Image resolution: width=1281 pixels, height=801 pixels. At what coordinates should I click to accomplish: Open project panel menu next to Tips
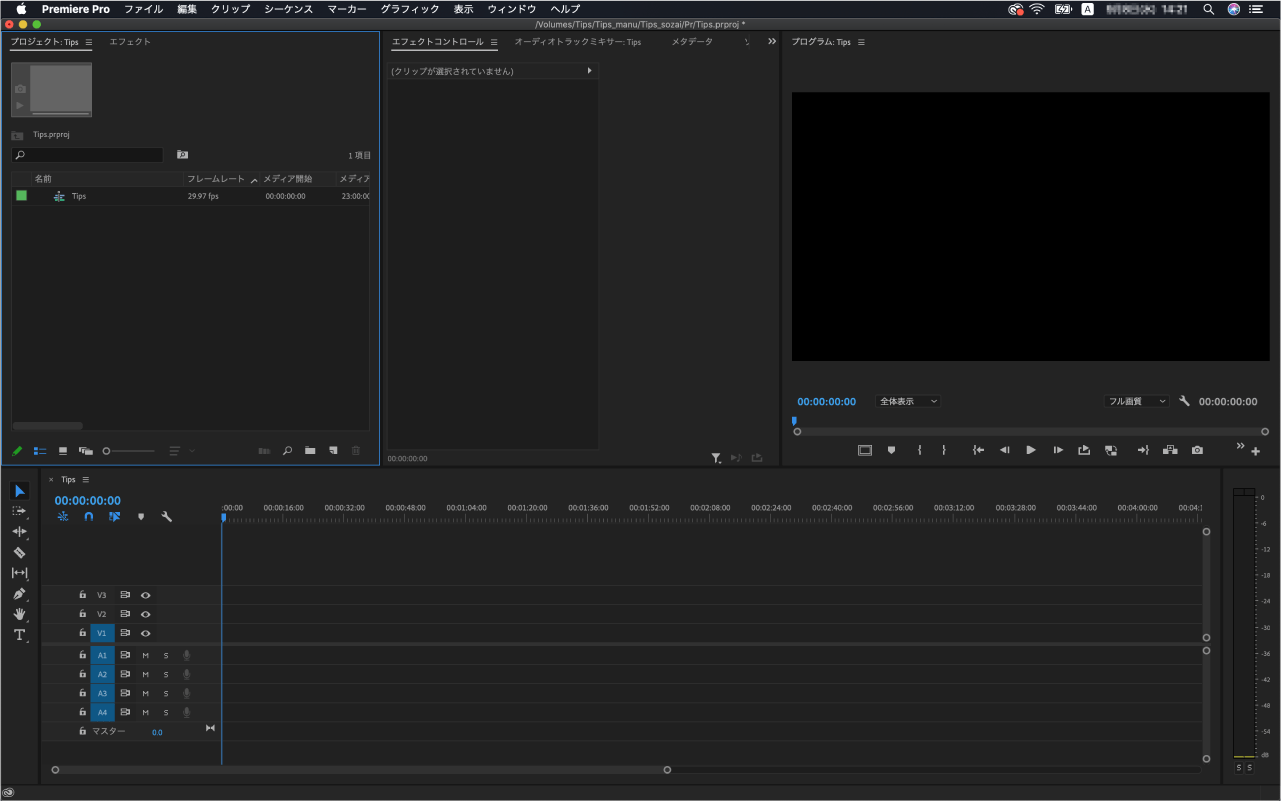pos(89,42)
